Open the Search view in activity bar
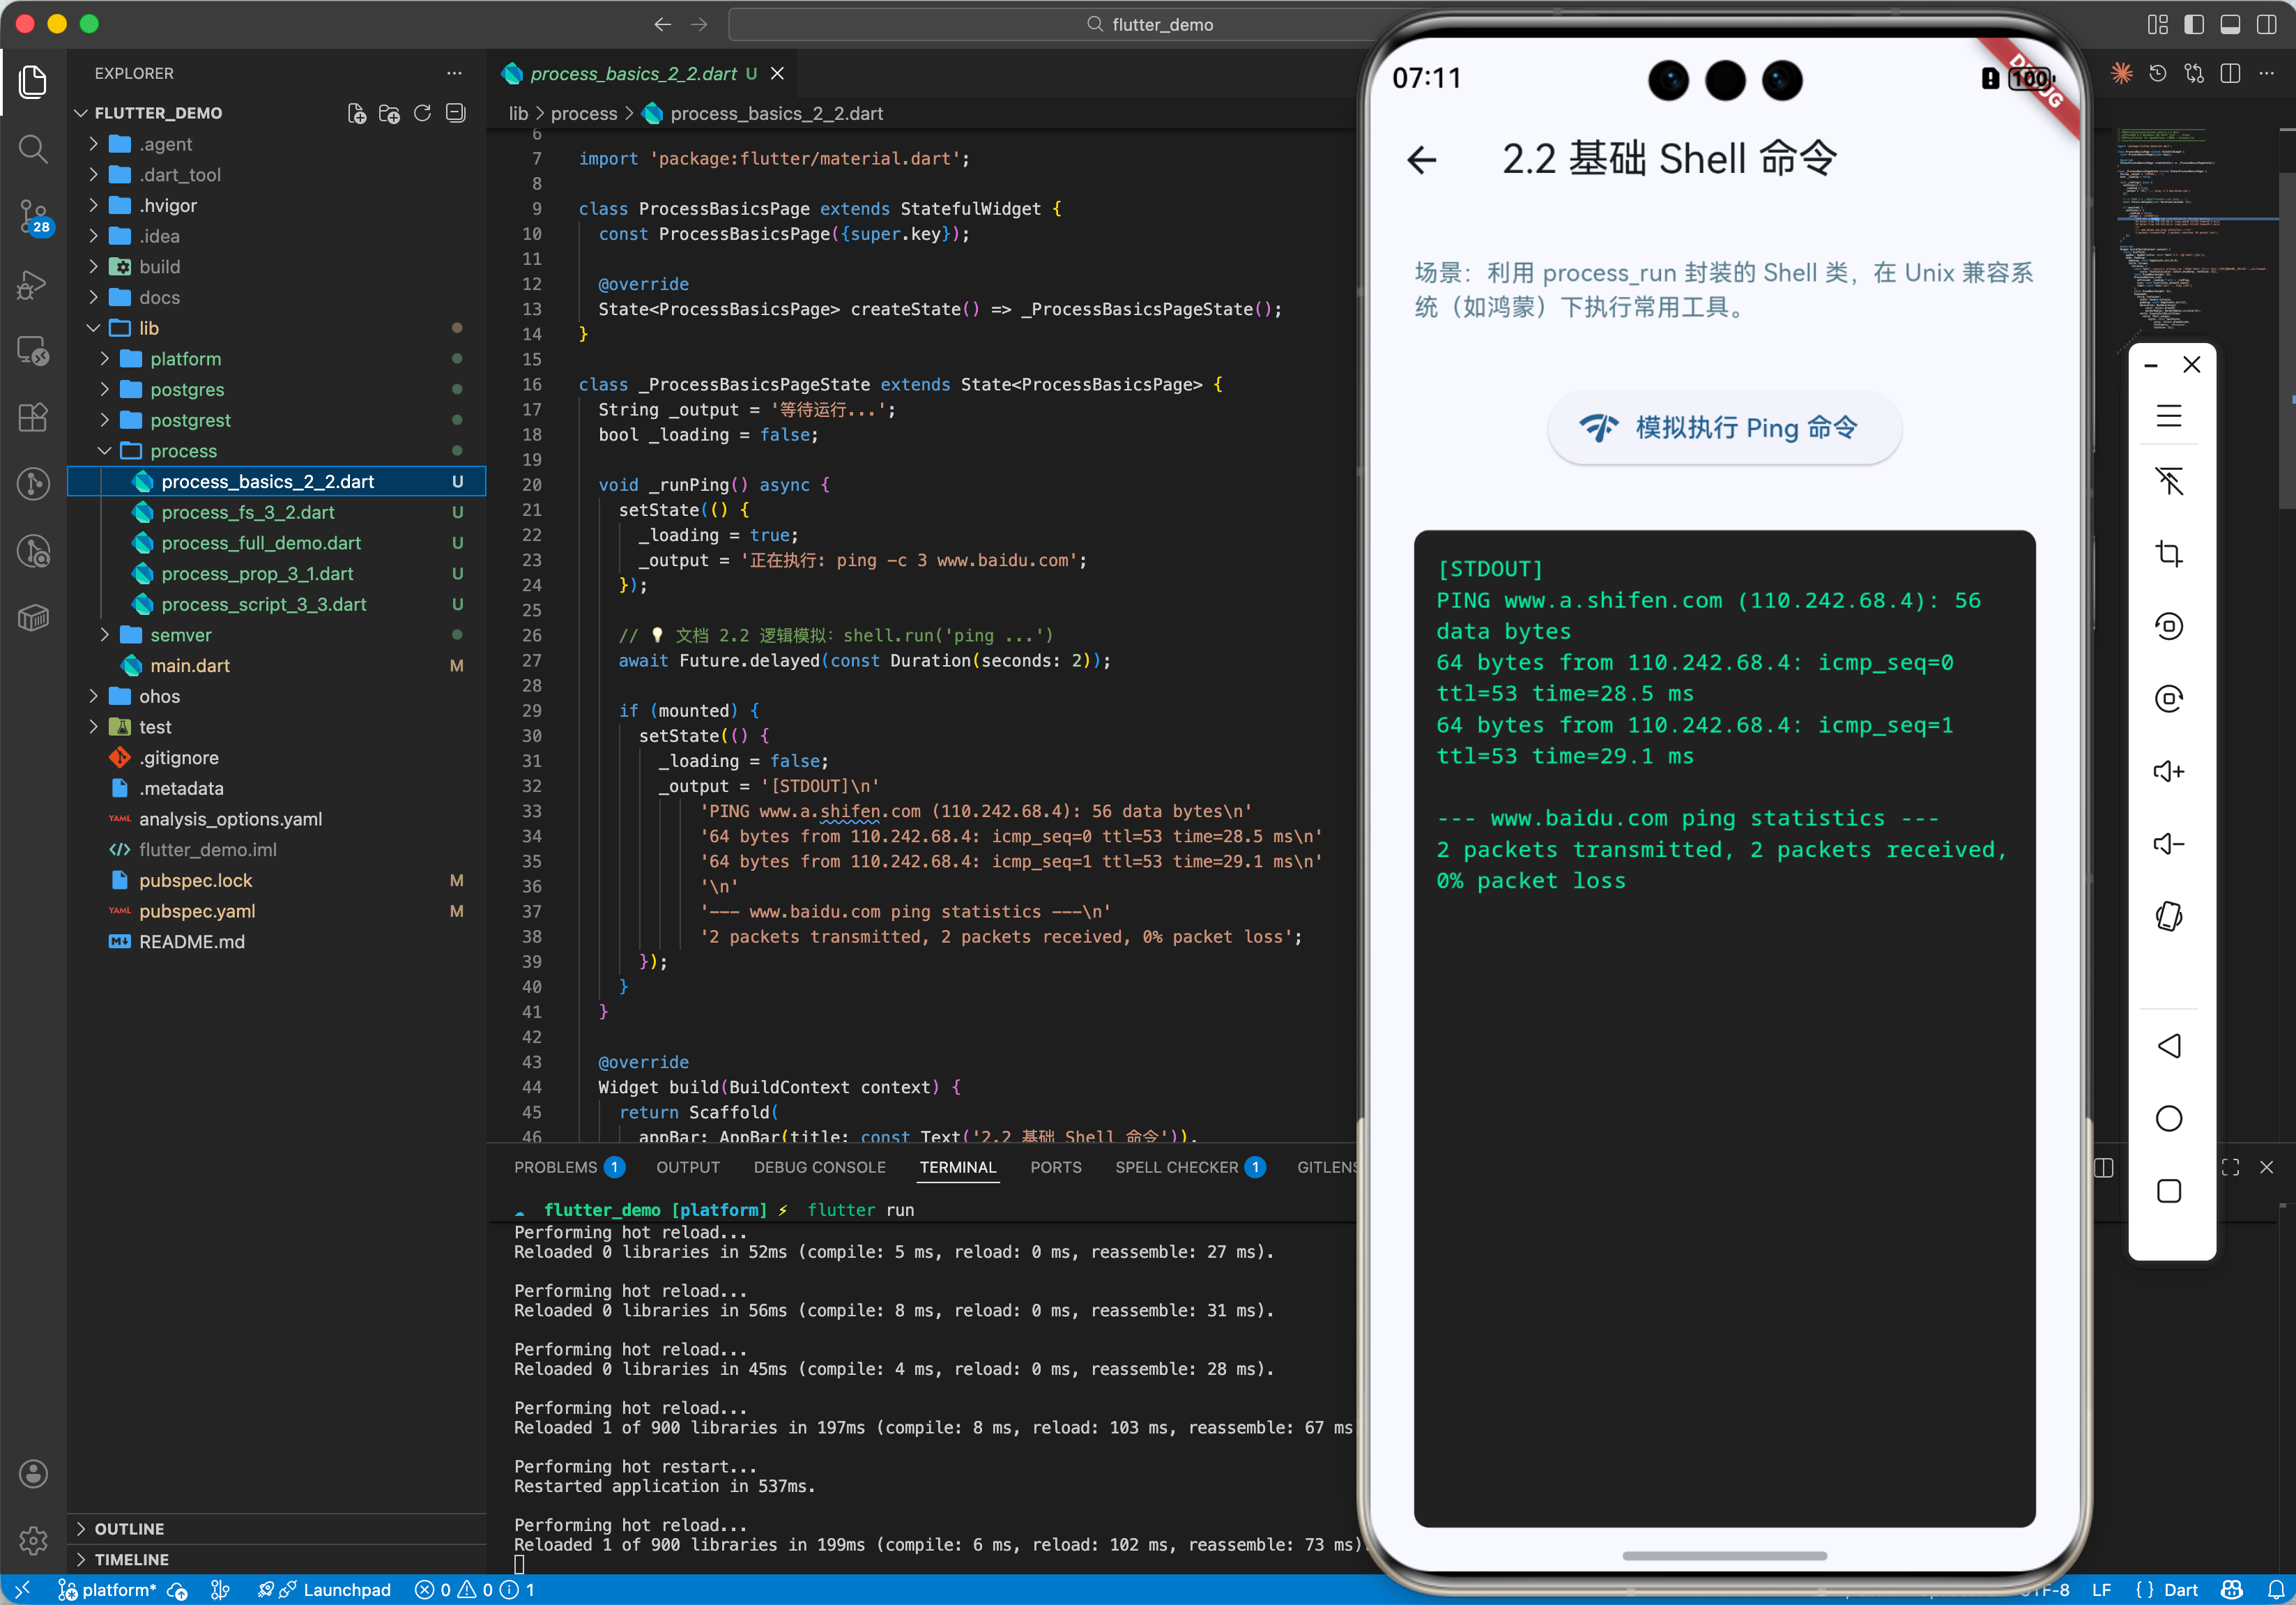This screenshot has width=2296, height=1605. (33, 150)
